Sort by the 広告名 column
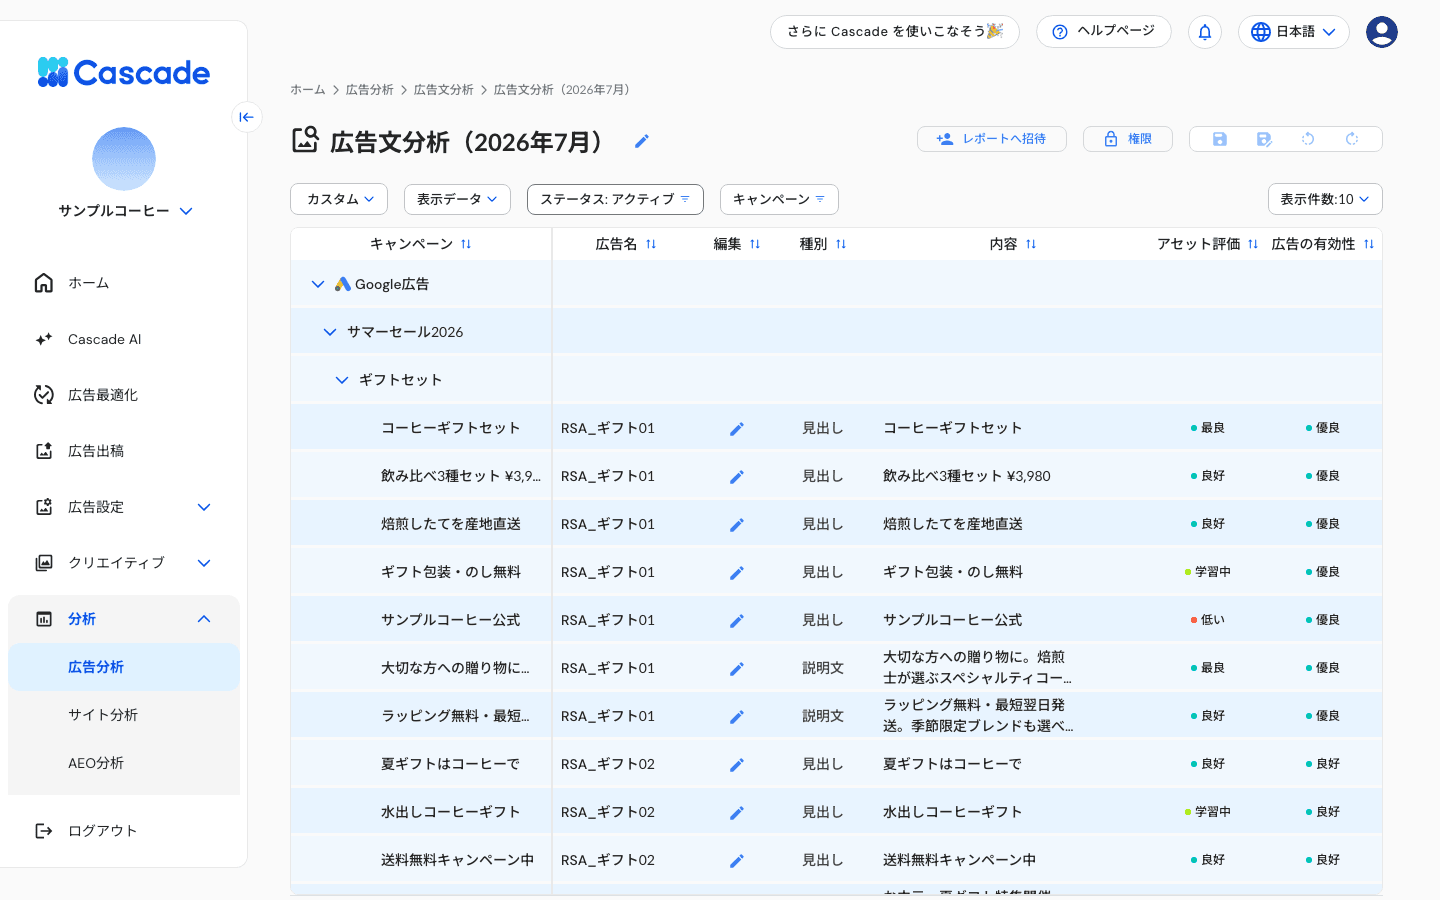The height and width of the screenshot is (900, 1440). [x=651, y=244]
